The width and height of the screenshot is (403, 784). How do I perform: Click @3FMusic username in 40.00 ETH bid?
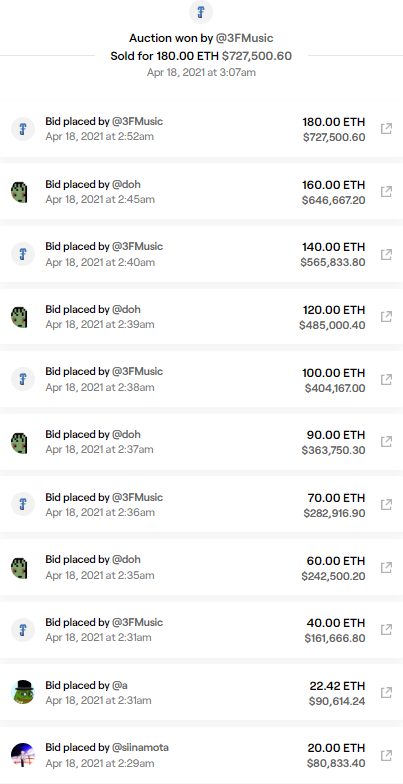click(137, 622)
